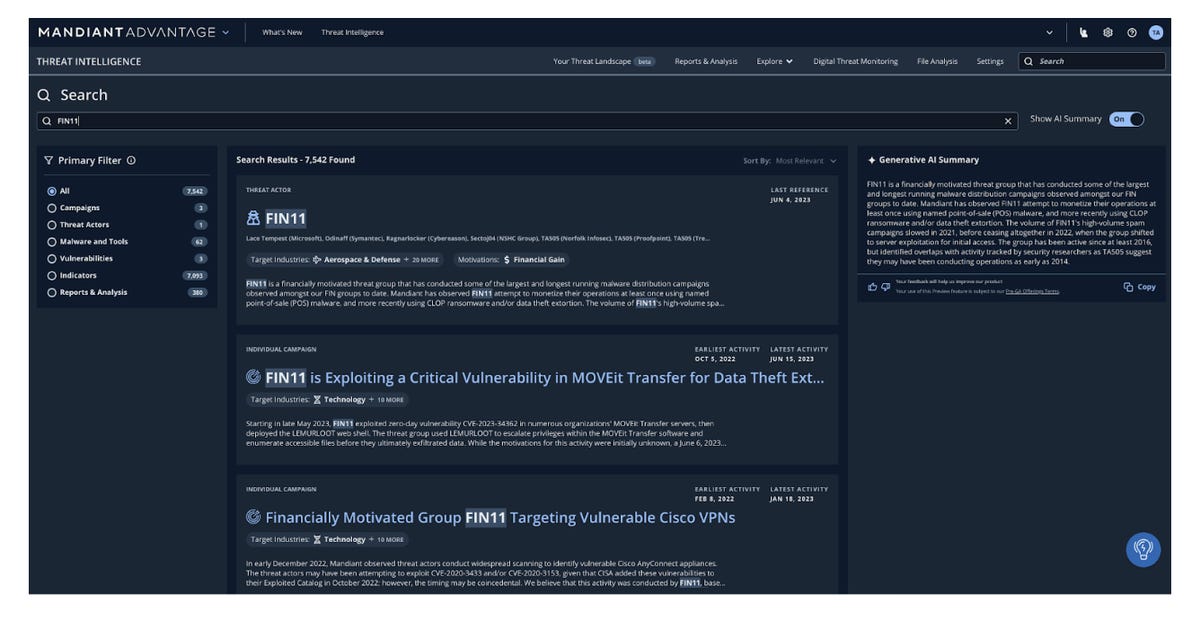This screenshot has height=622, width=1200.
Task: Click the magnifier icon in main search field
Action: point(46,121)
